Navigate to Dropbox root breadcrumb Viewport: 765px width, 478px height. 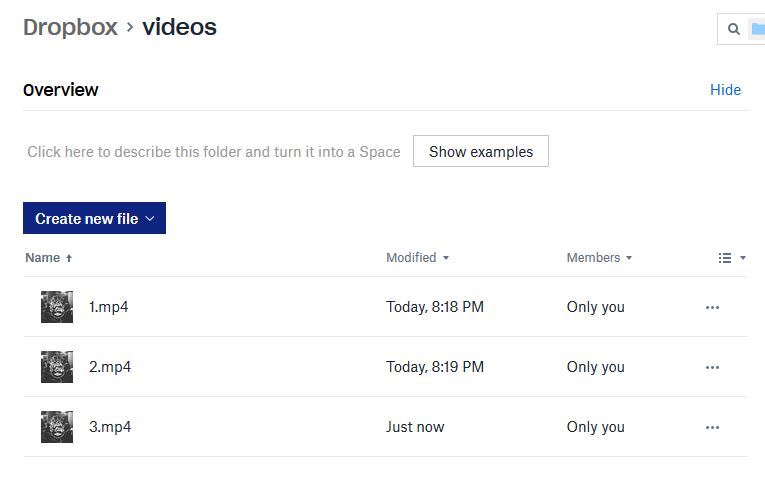[x=70, y=27]
